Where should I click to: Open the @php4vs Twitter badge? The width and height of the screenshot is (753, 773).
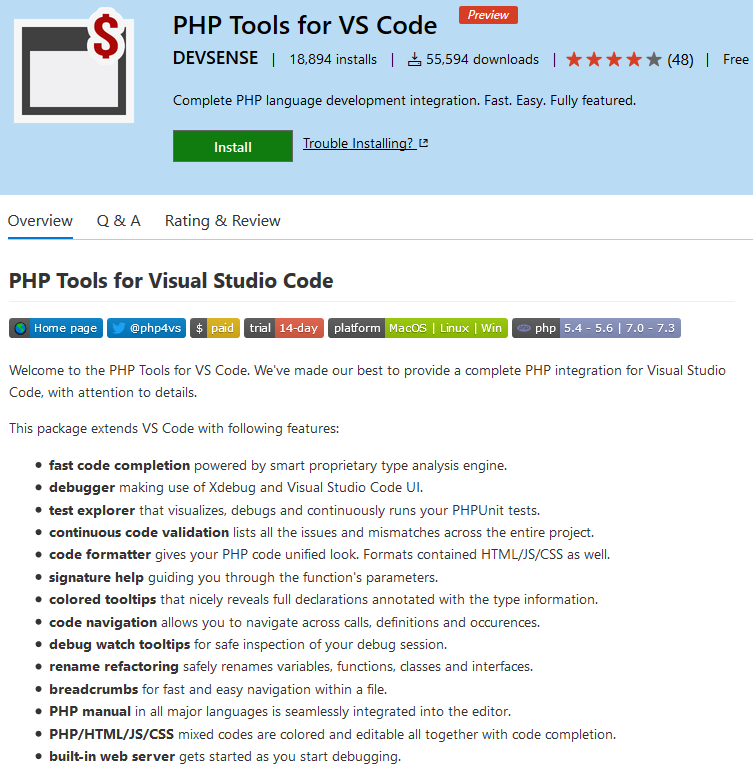[x=146, y=328]
